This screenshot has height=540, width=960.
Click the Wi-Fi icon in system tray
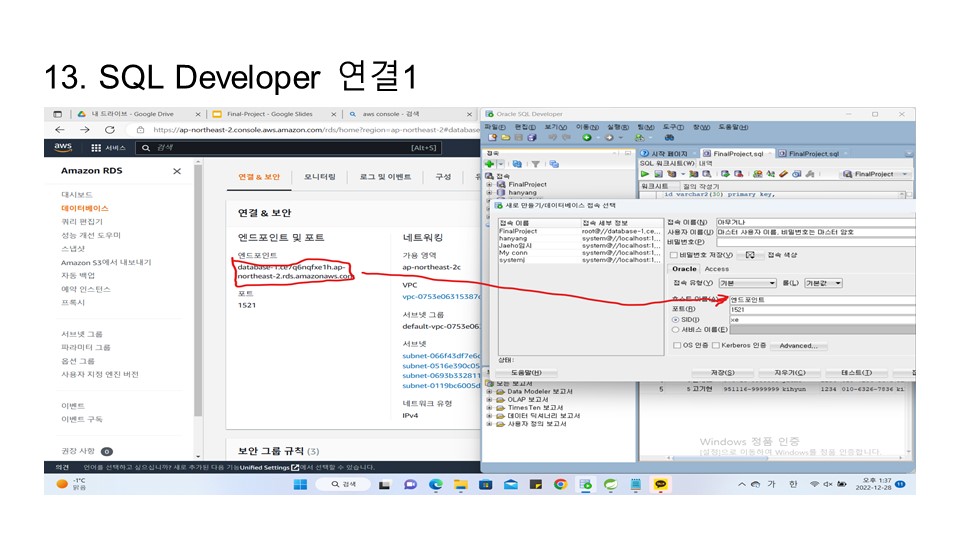[x=814, y=484]
